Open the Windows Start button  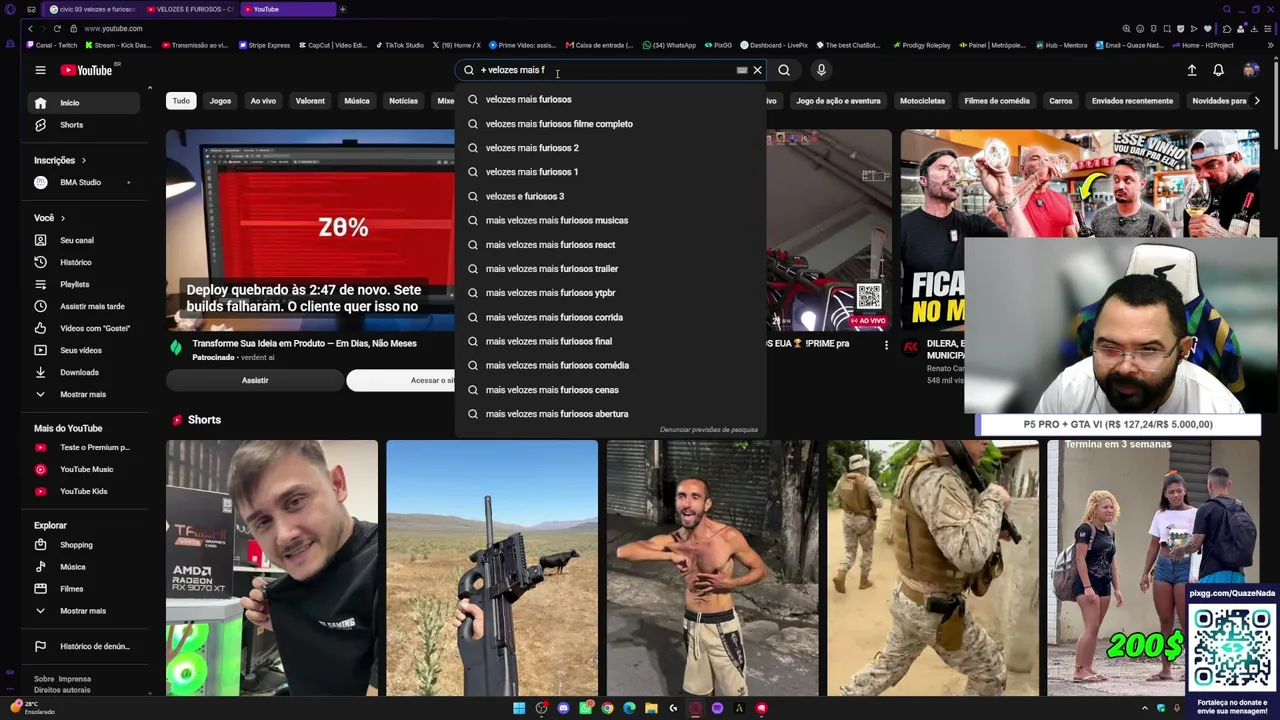519,708
